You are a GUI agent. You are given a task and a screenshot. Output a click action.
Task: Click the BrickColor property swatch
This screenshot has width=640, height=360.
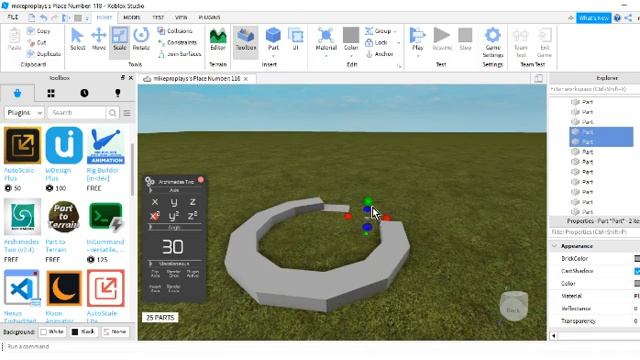(637, 258)
